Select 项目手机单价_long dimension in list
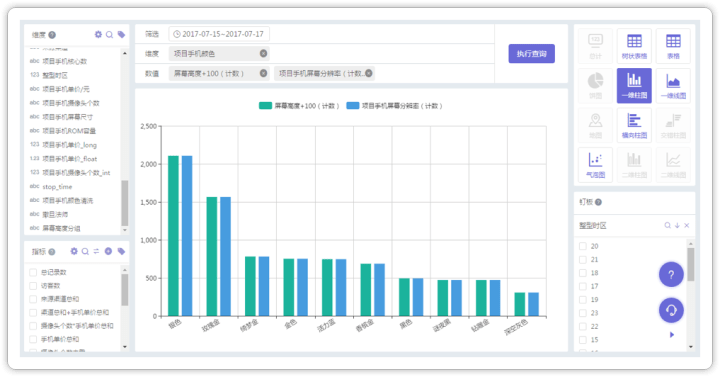 [69, 145]
